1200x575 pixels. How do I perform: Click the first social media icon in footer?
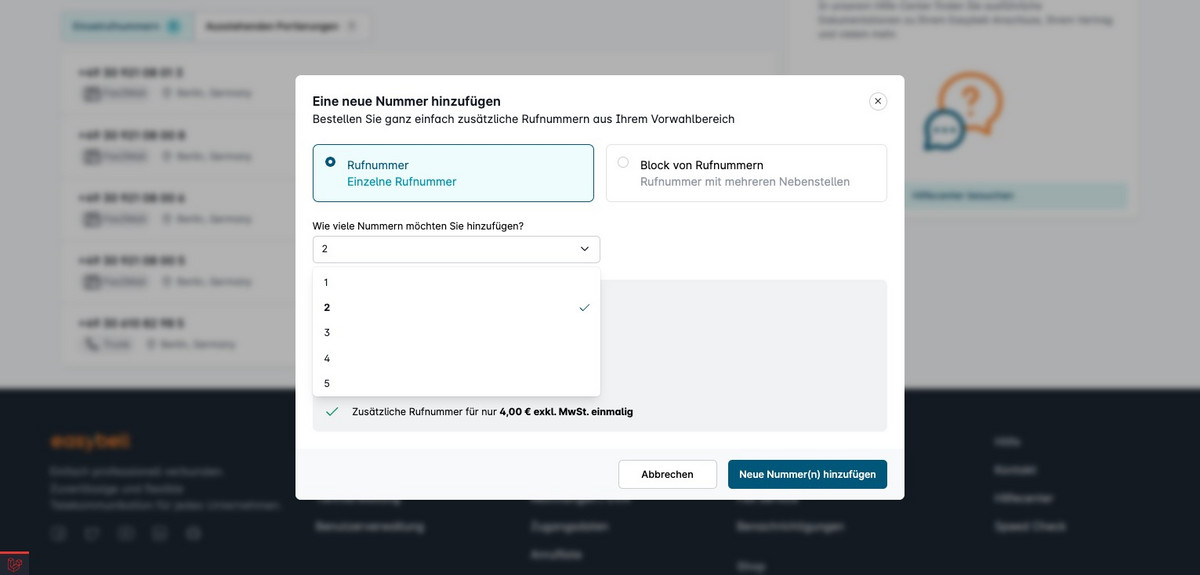click(59, 534)
